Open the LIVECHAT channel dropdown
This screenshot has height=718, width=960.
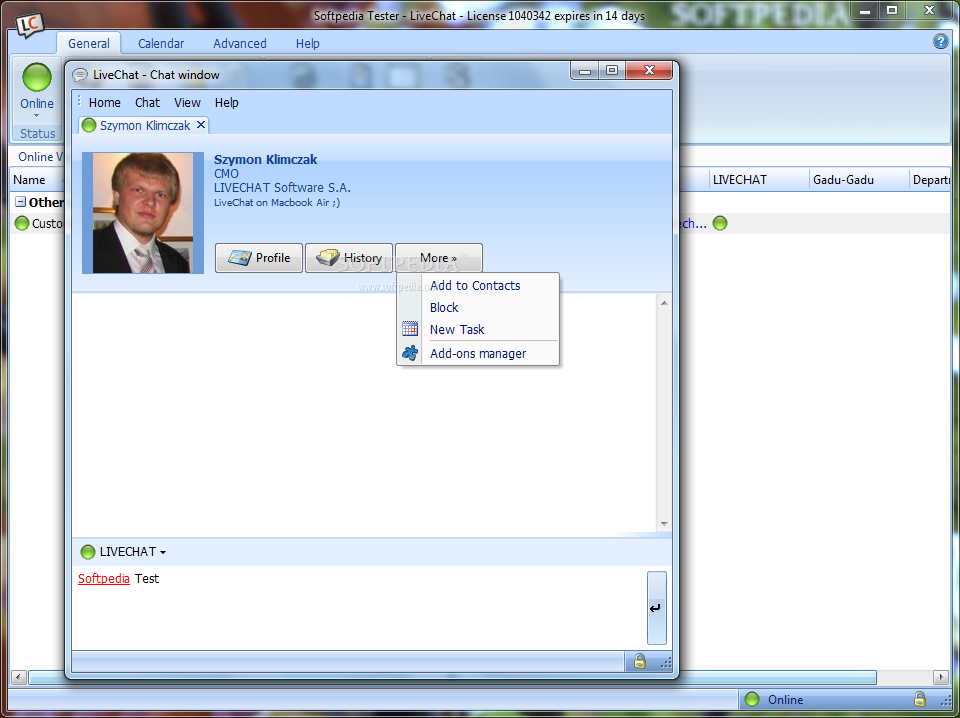pos(123,552)
